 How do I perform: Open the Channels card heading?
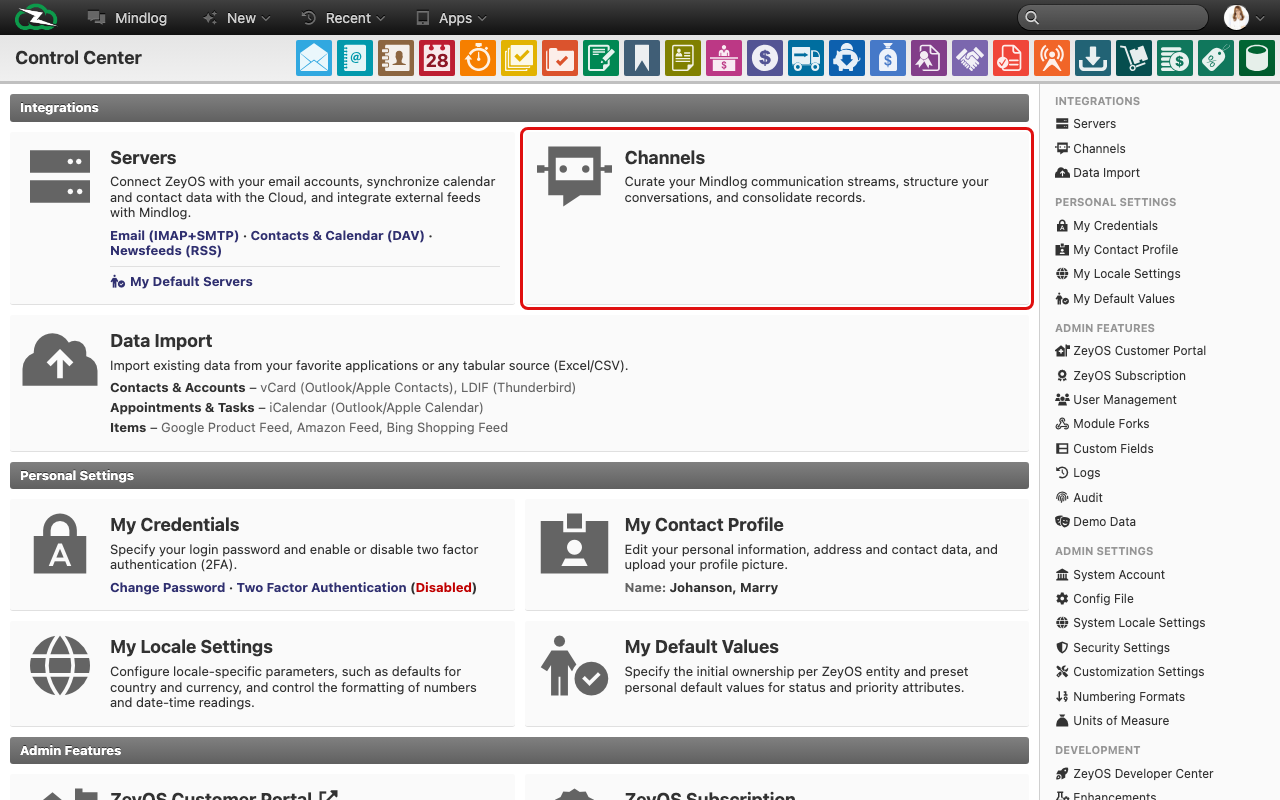(x=664, y=157)
